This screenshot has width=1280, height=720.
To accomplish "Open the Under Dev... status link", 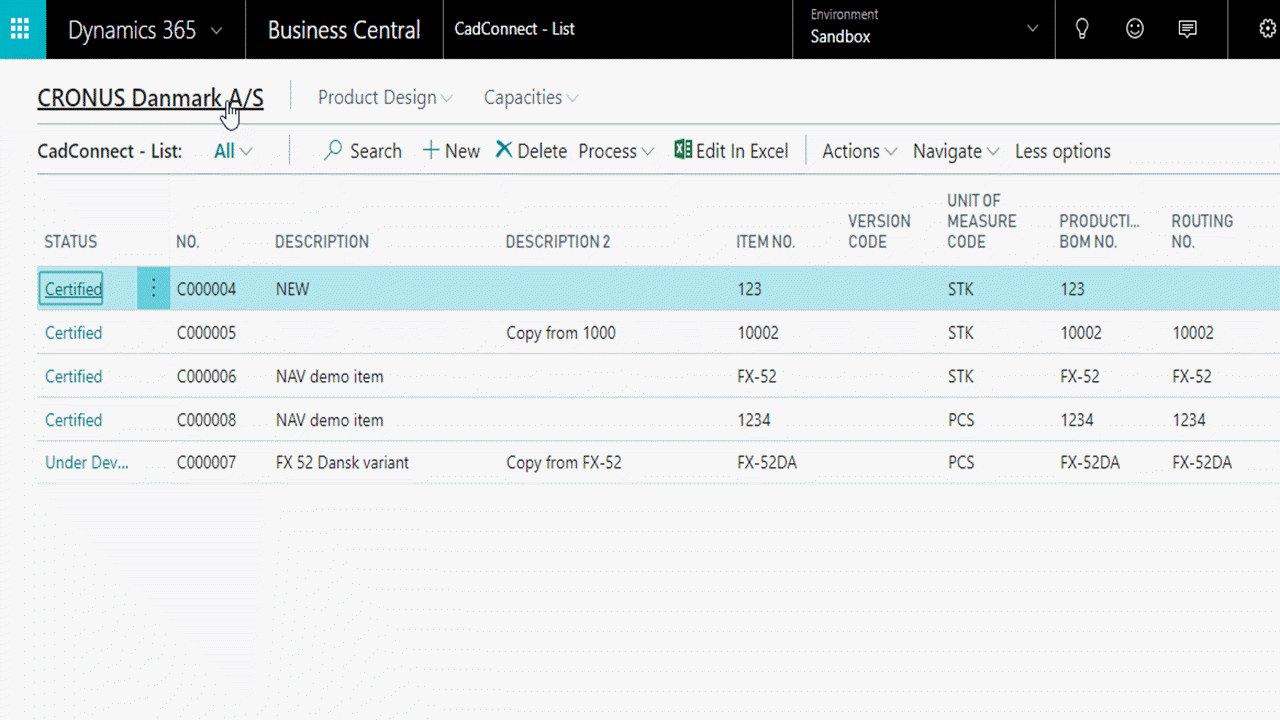I will (87, 463).
